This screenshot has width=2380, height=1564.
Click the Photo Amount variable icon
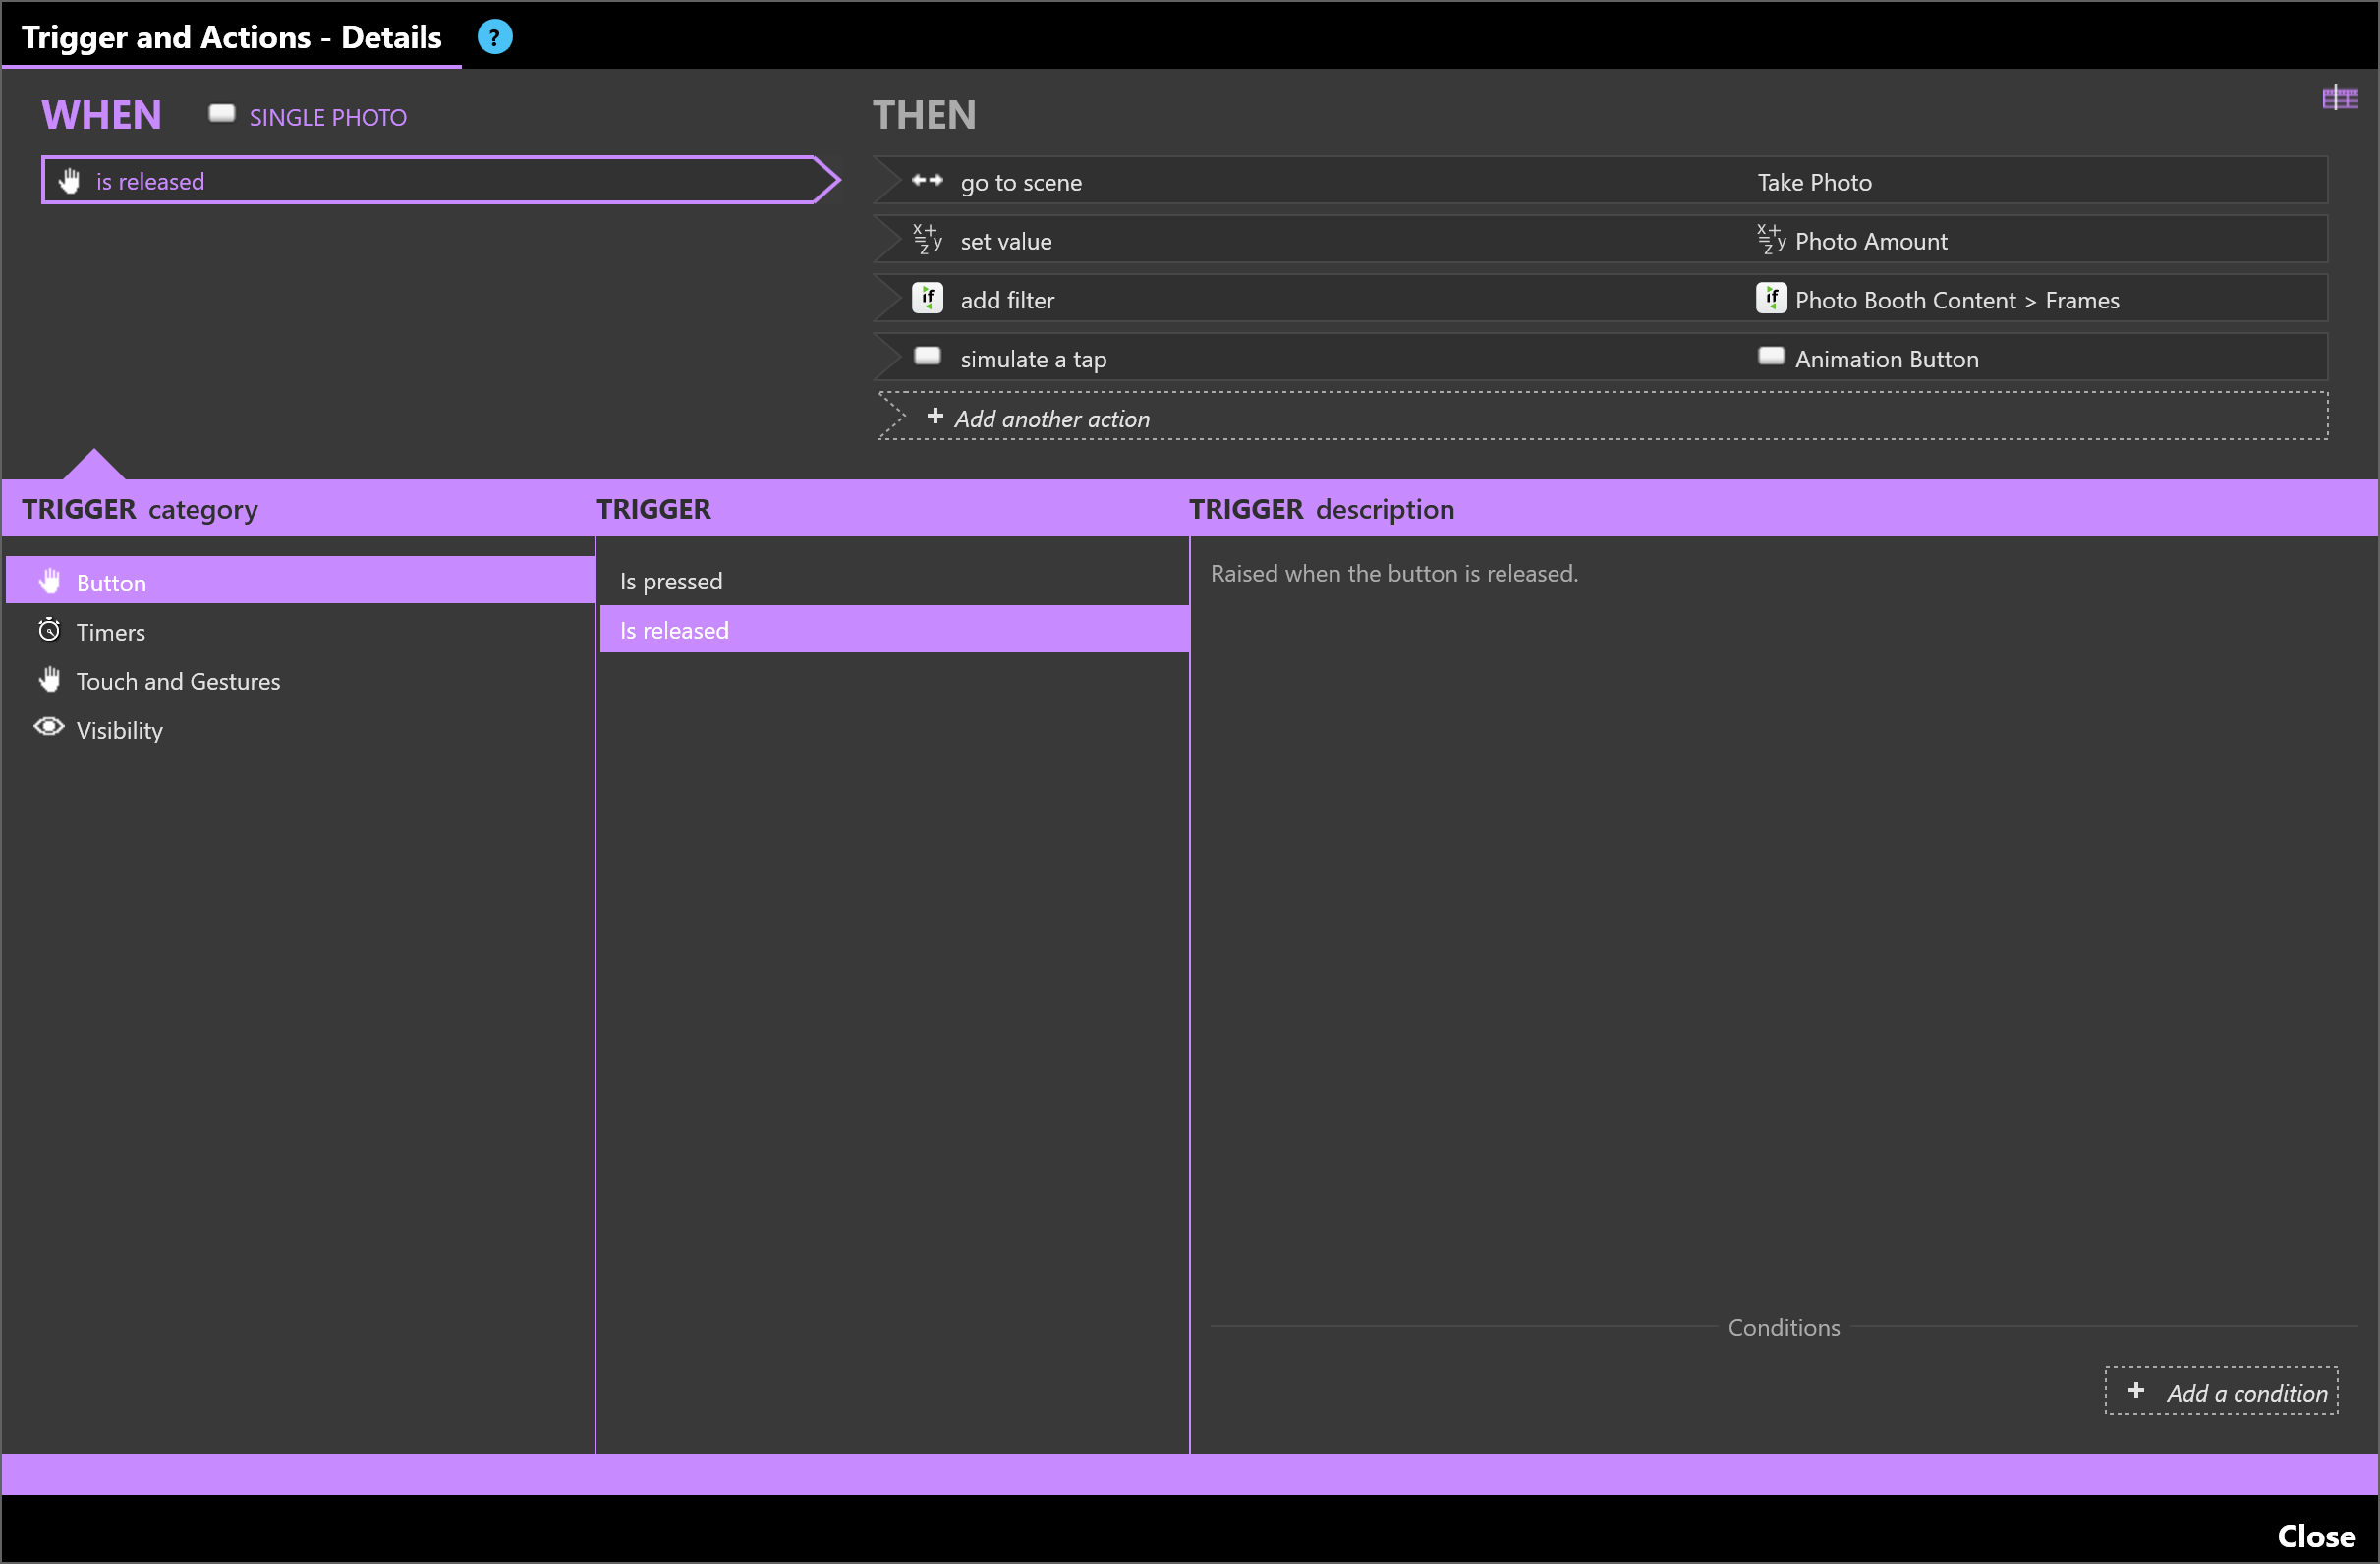[1770, 240]
